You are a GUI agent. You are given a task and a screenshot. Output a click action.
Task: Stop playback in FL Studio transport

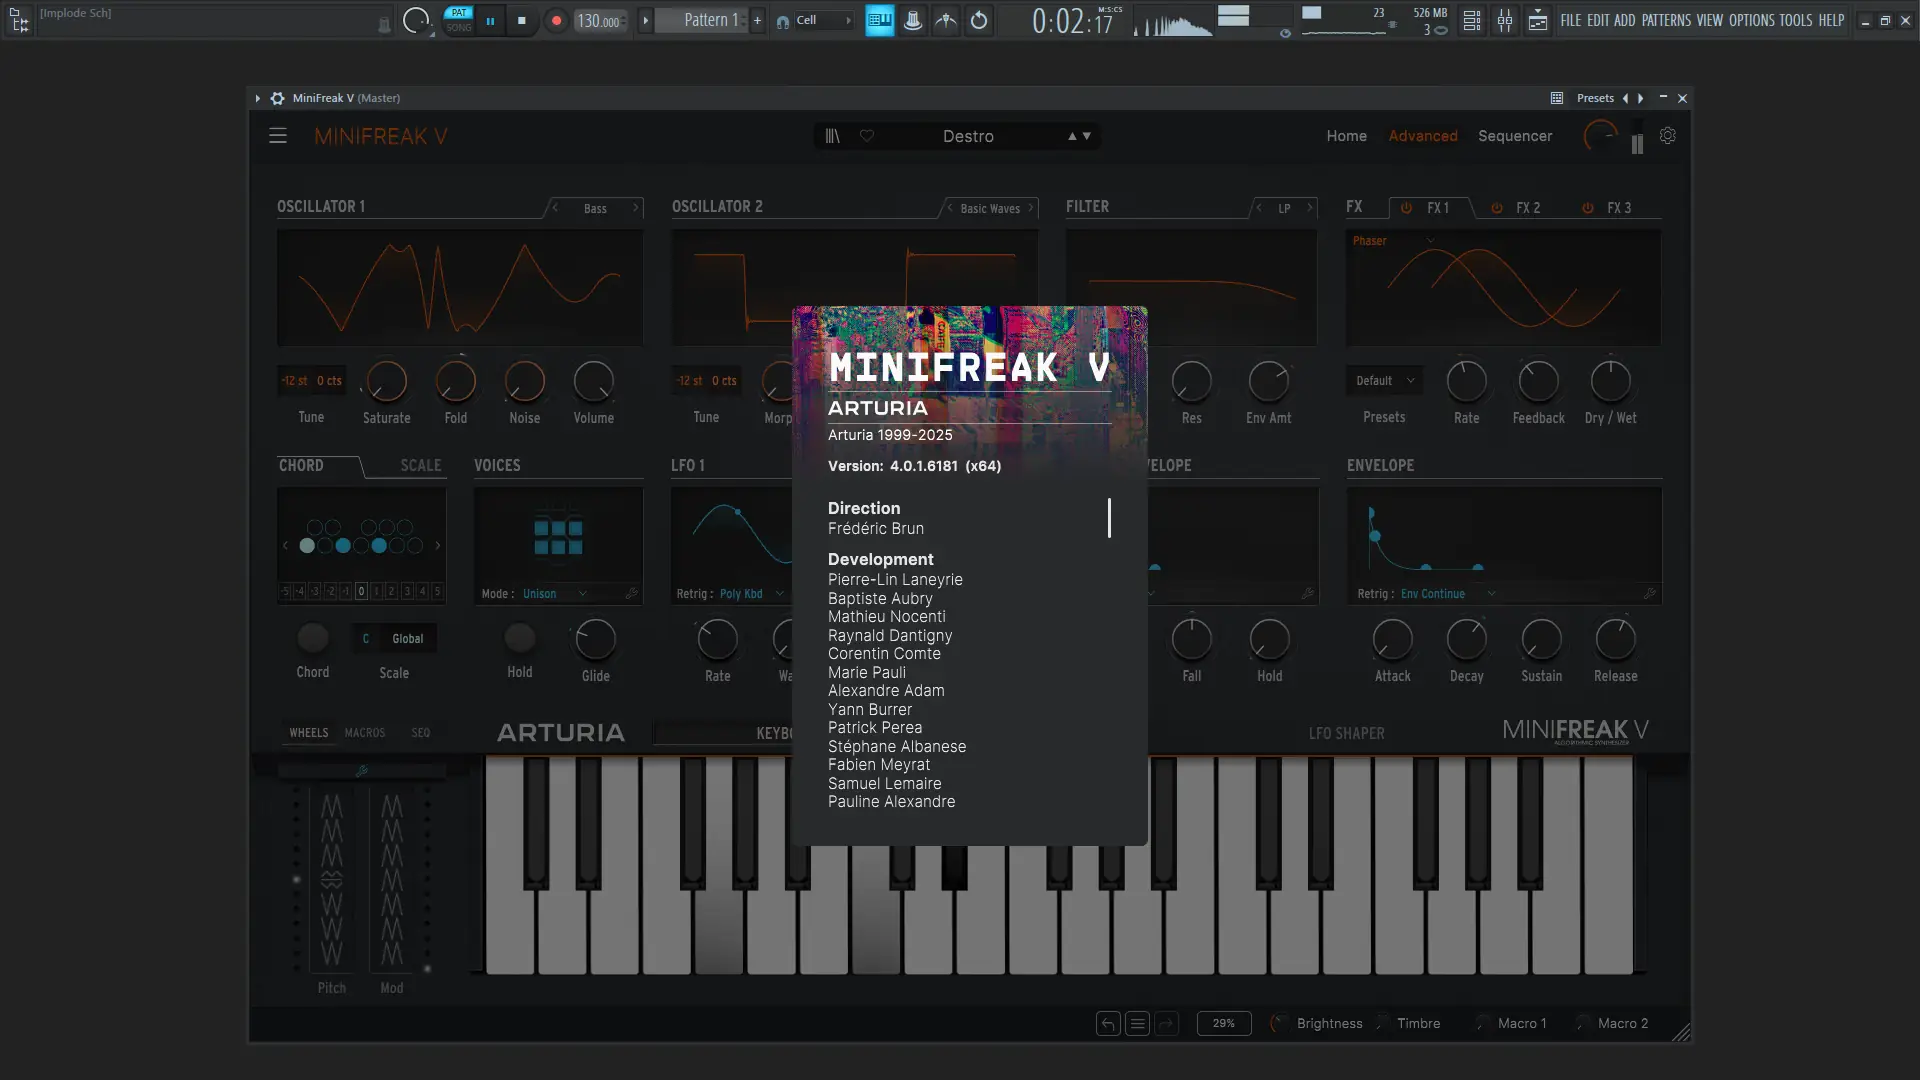pyautogui.click(x=522, y=20)
